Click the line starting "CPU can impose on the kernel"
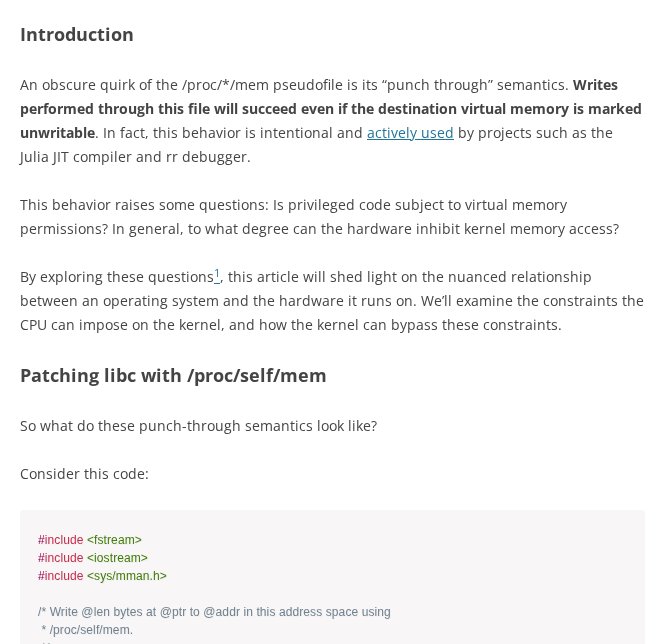664x644 pixels. pyautogui.click(x=290, y=325)
